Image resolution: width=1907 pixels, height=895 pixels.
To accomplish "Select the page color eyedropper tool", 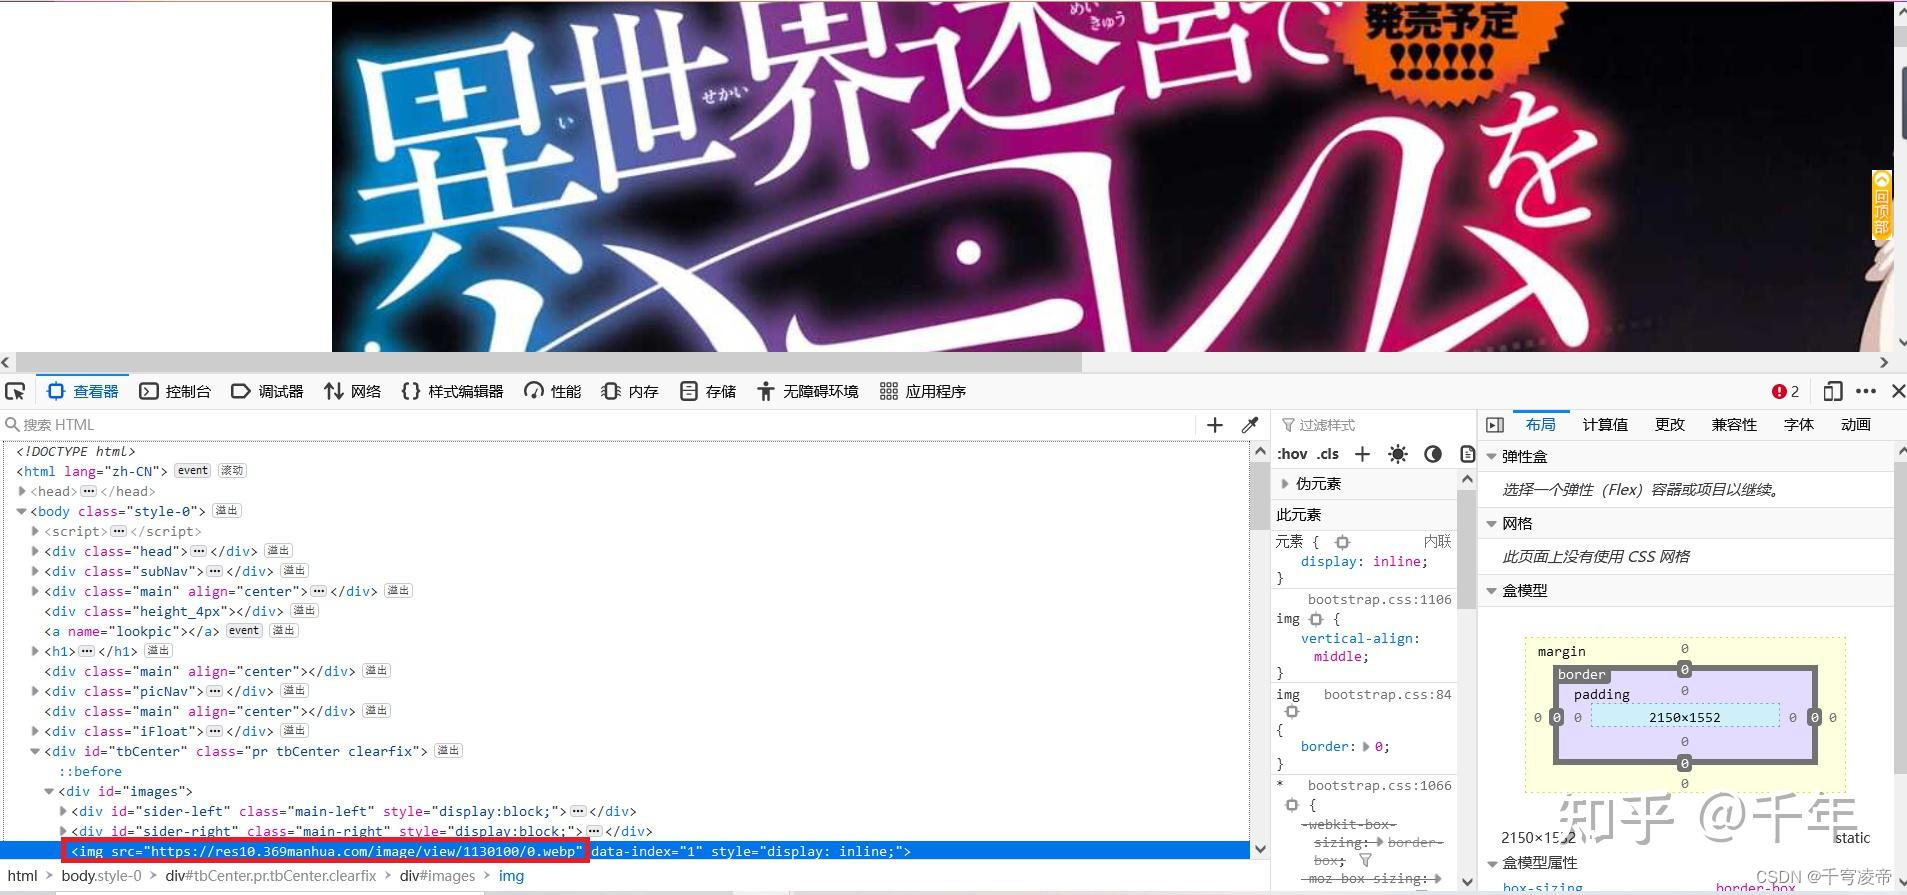I will point(1250,425).
